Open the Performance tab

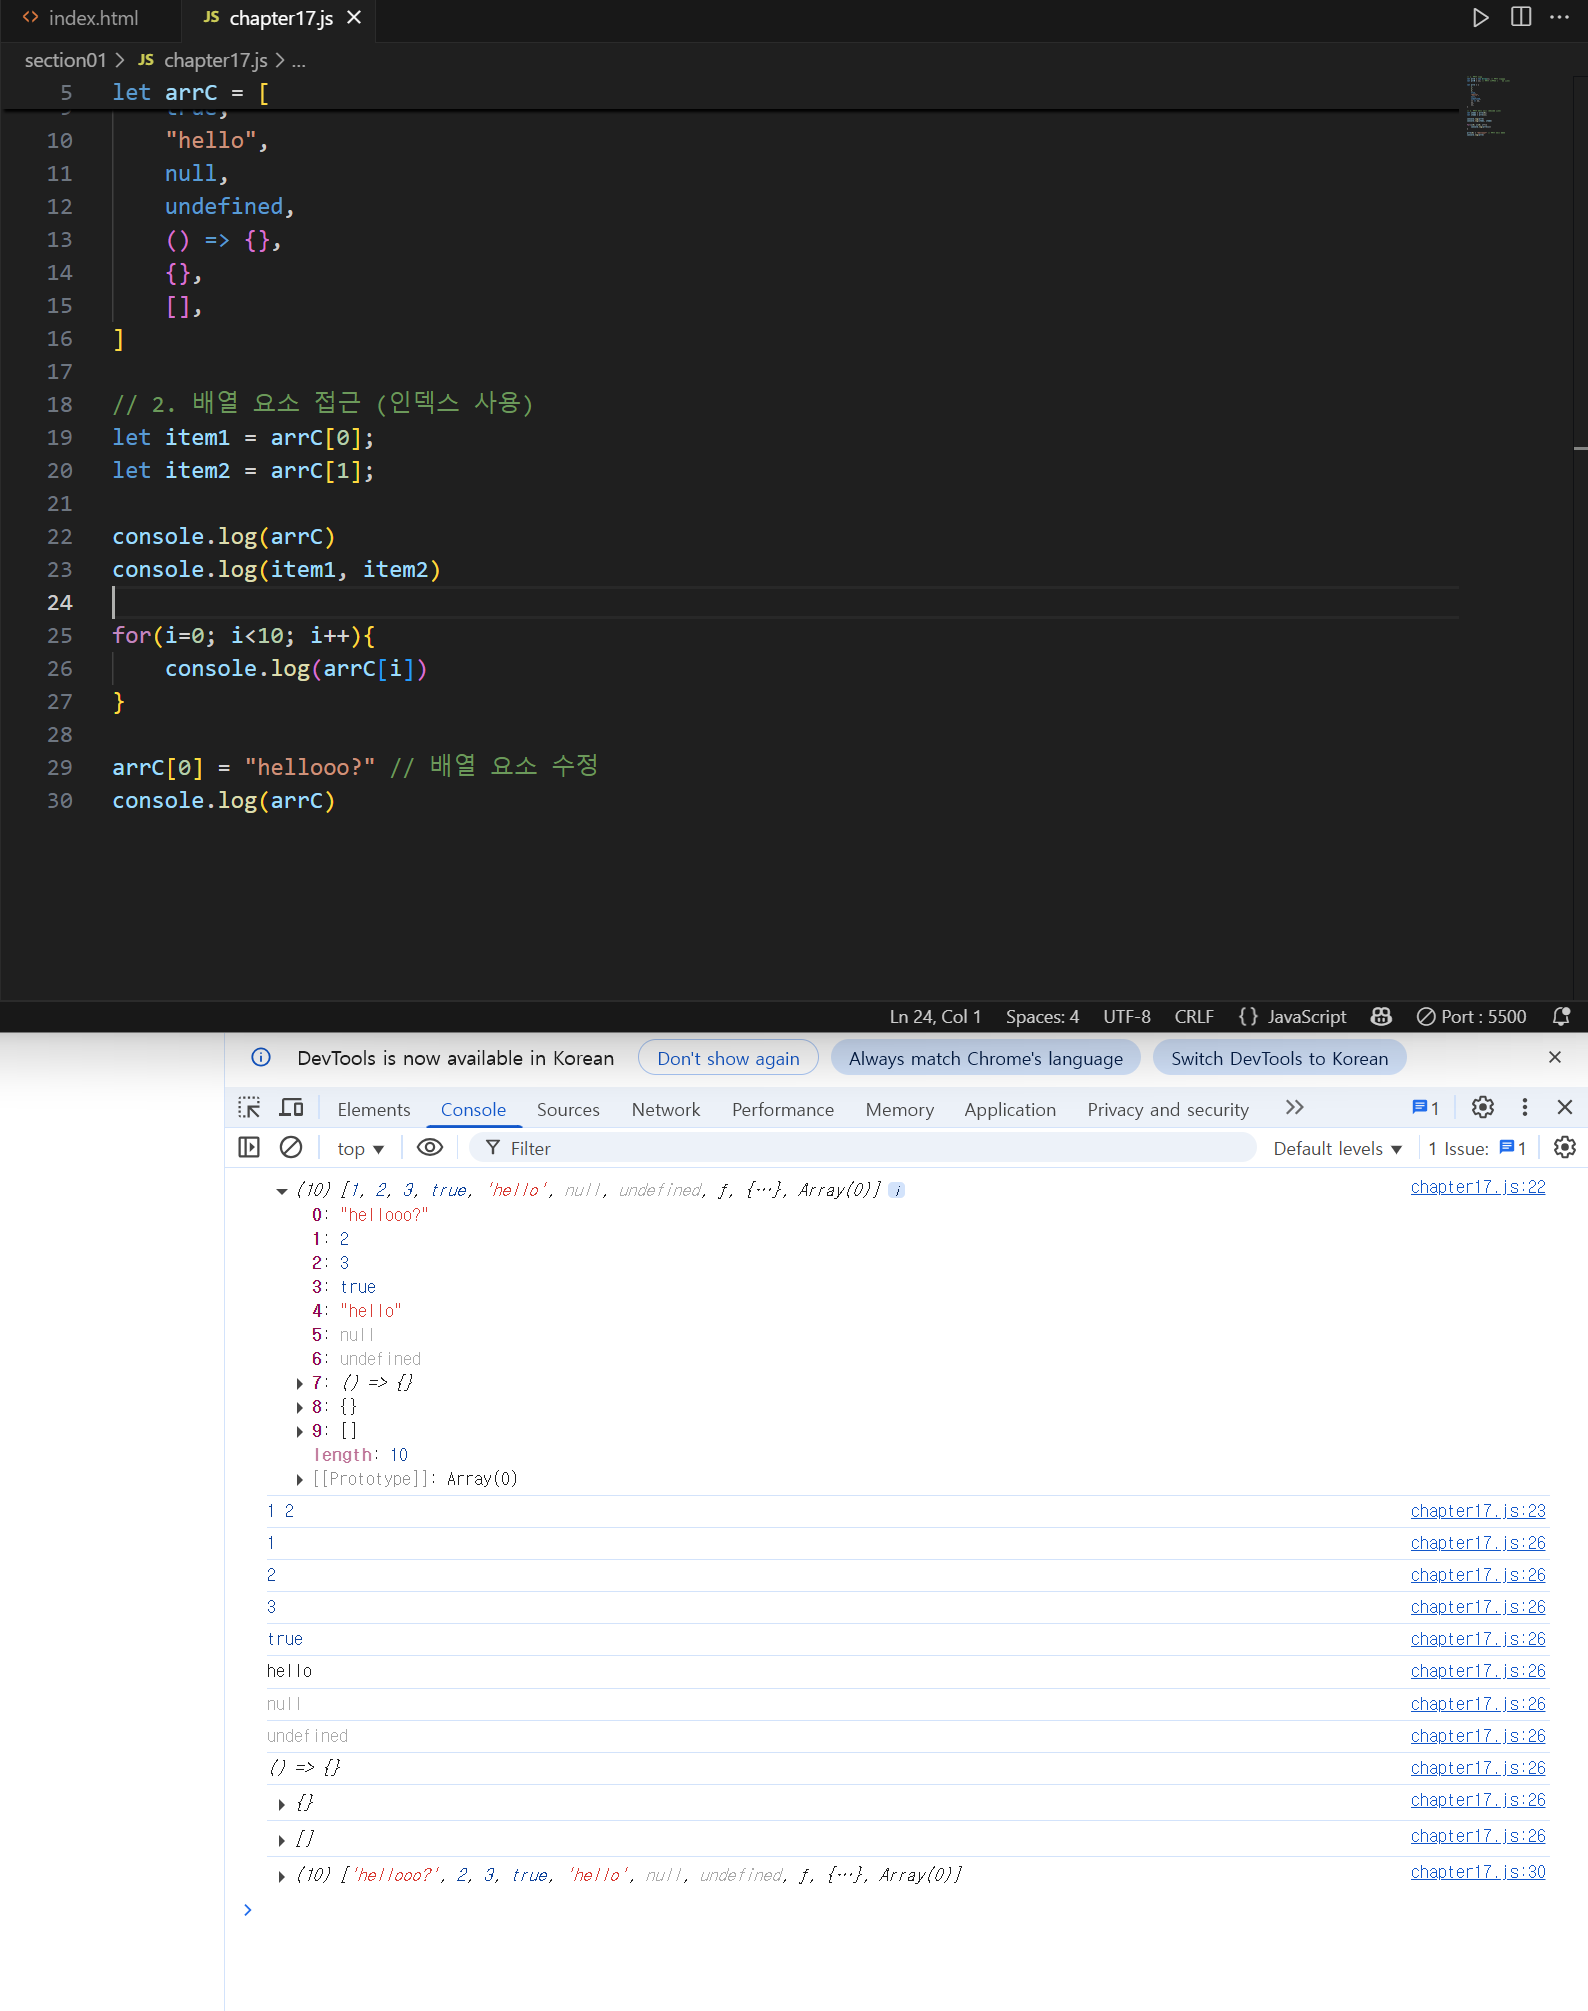tap(783, 1109)
